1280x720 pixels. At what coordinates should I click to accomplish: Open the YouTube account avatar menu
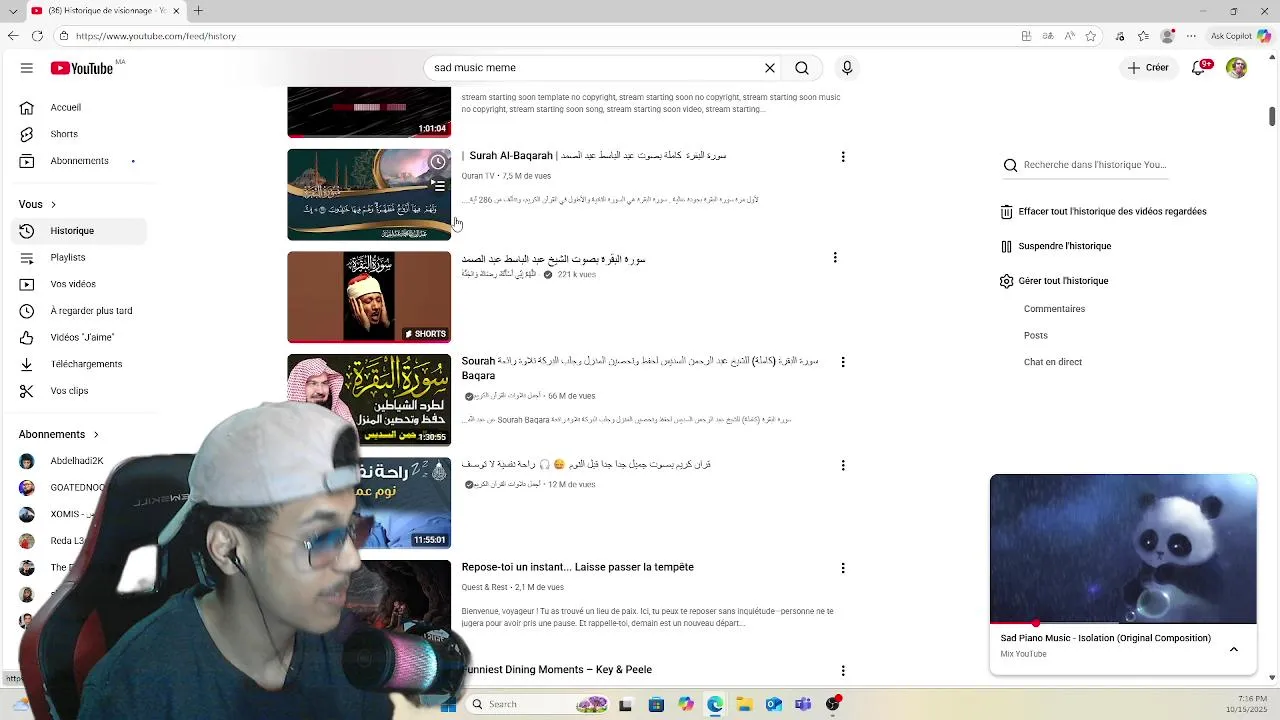[x=1237, y=68]
